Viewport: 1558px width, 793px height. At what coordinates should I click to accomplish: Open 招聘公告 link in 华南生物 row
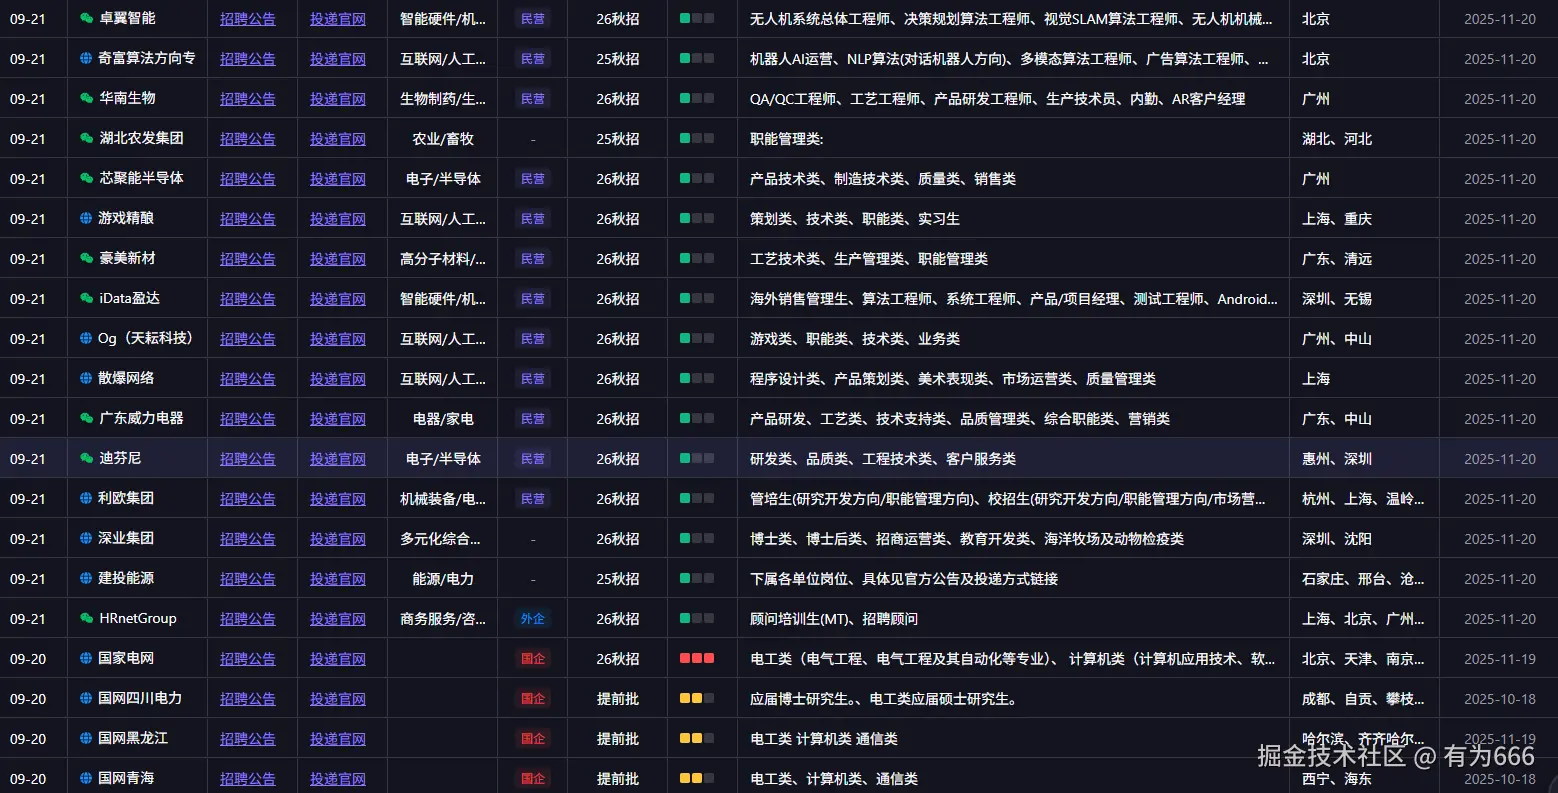tap(248, 99)
